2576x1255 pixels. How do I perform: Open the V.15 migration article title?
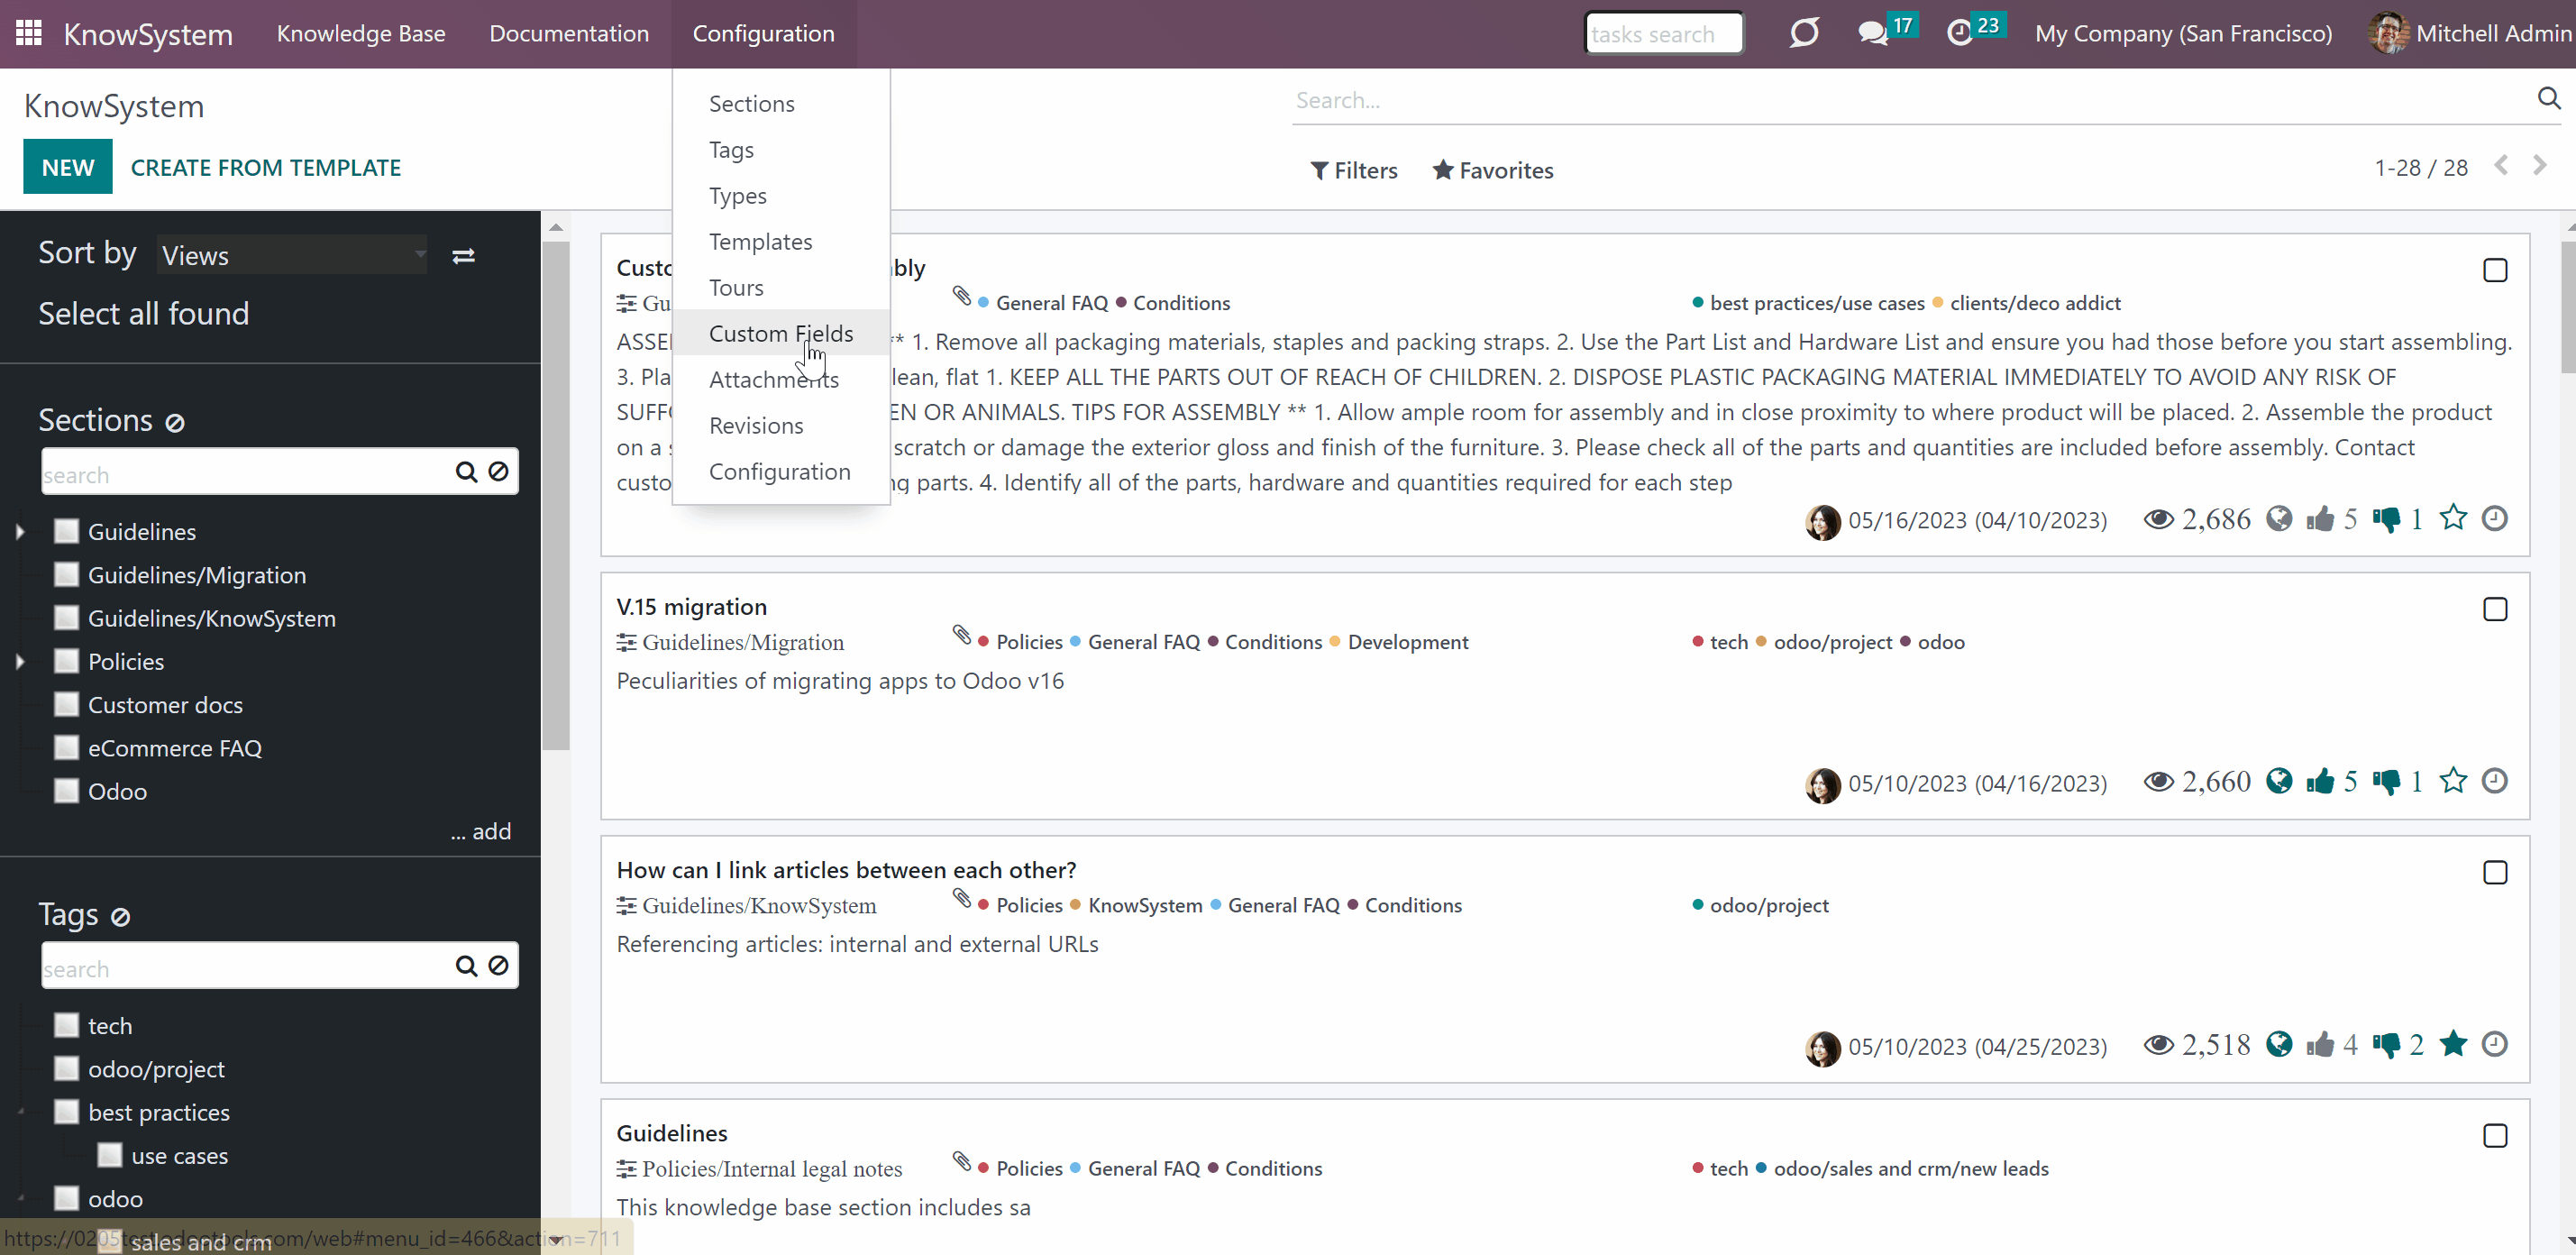tap(692, 606)
